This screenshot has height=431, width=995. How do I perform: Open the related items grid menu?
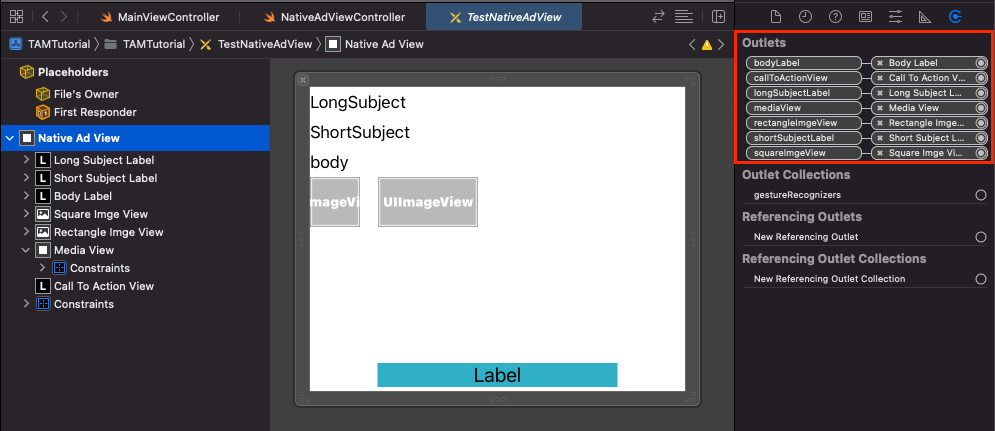tap(16, 17)
